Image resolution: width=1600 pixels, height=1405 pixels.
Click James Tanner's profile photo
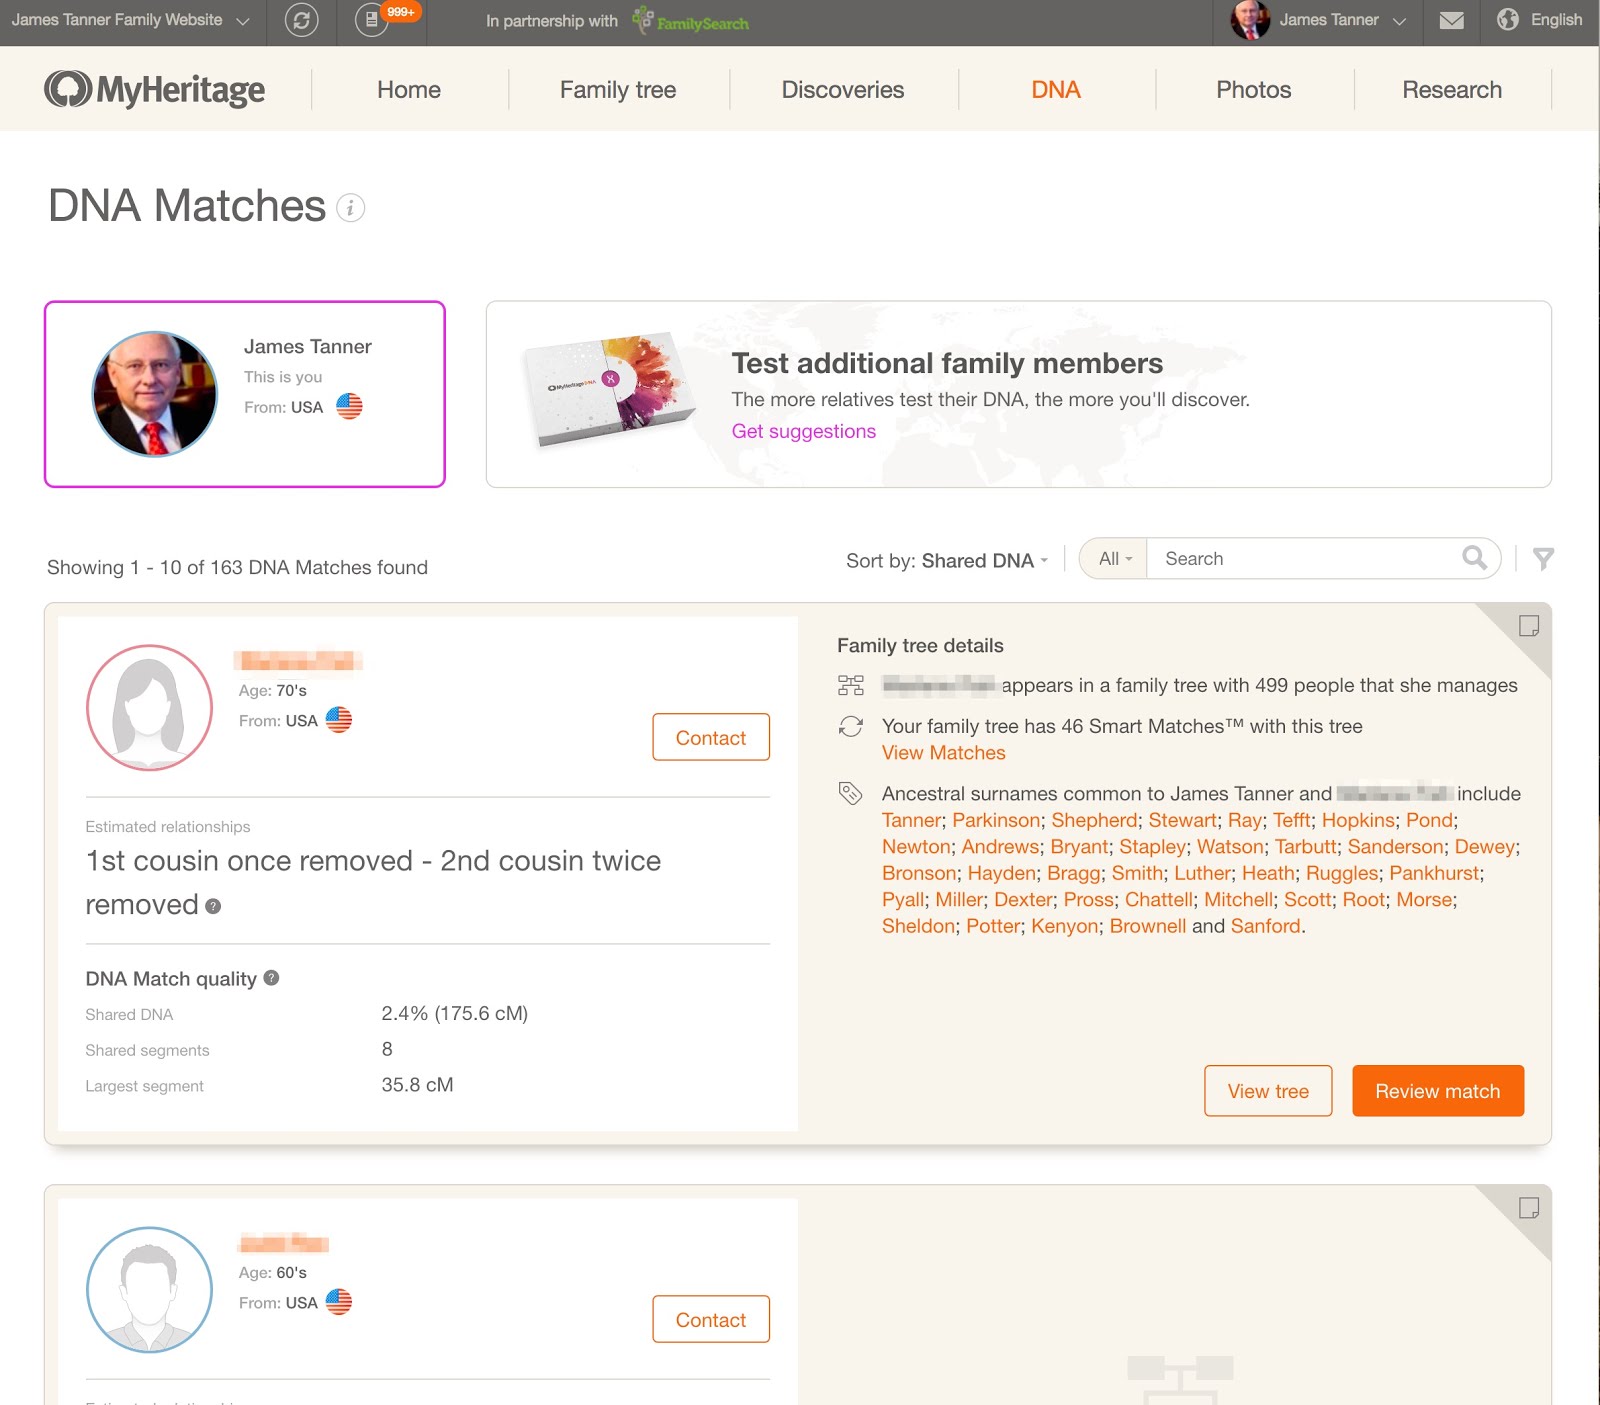[155, 394]
